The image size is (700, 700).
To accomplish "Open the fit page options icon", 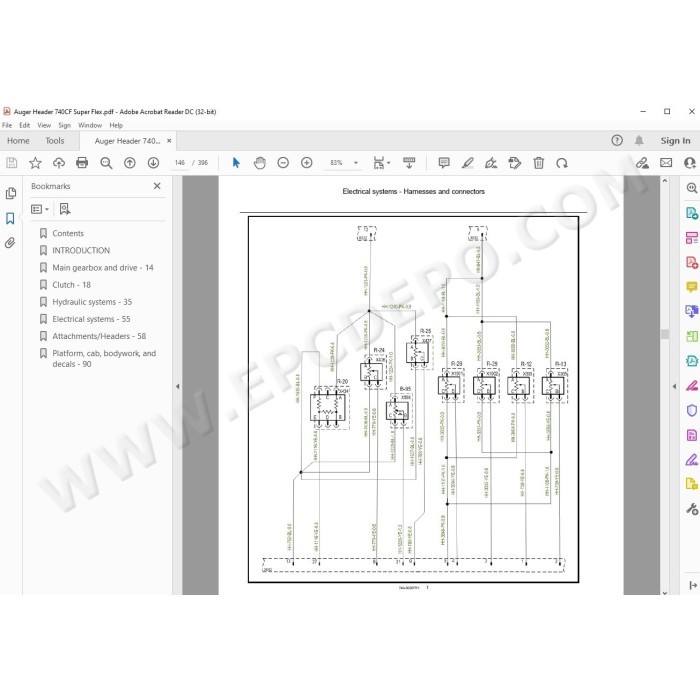I will point(379,163).
